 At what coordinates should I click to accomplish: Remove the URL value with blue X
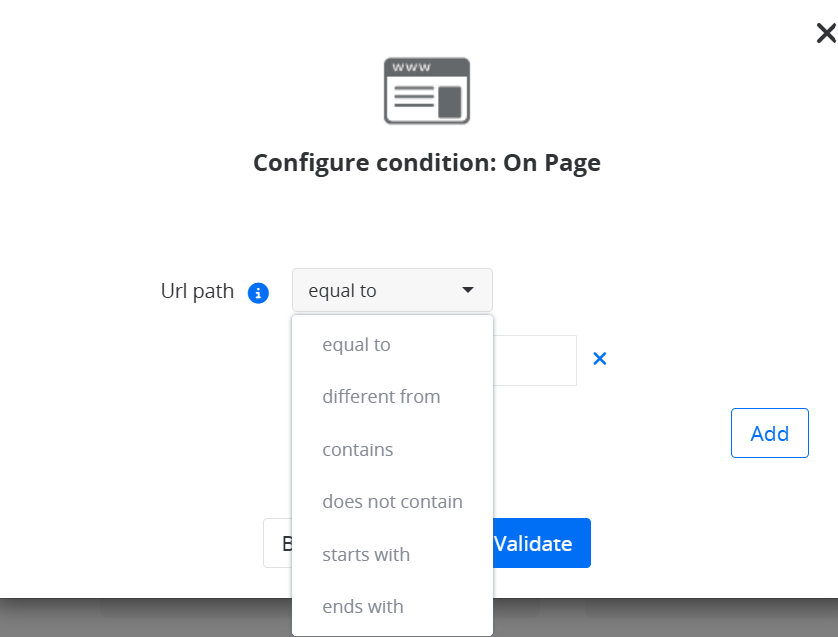point(600,359)
